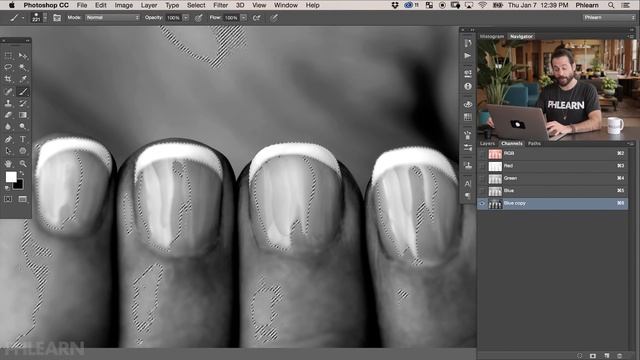The width and height of the screenshot is (640, 360).
Task: Select the Healing Brush tool
Action: 8,91
